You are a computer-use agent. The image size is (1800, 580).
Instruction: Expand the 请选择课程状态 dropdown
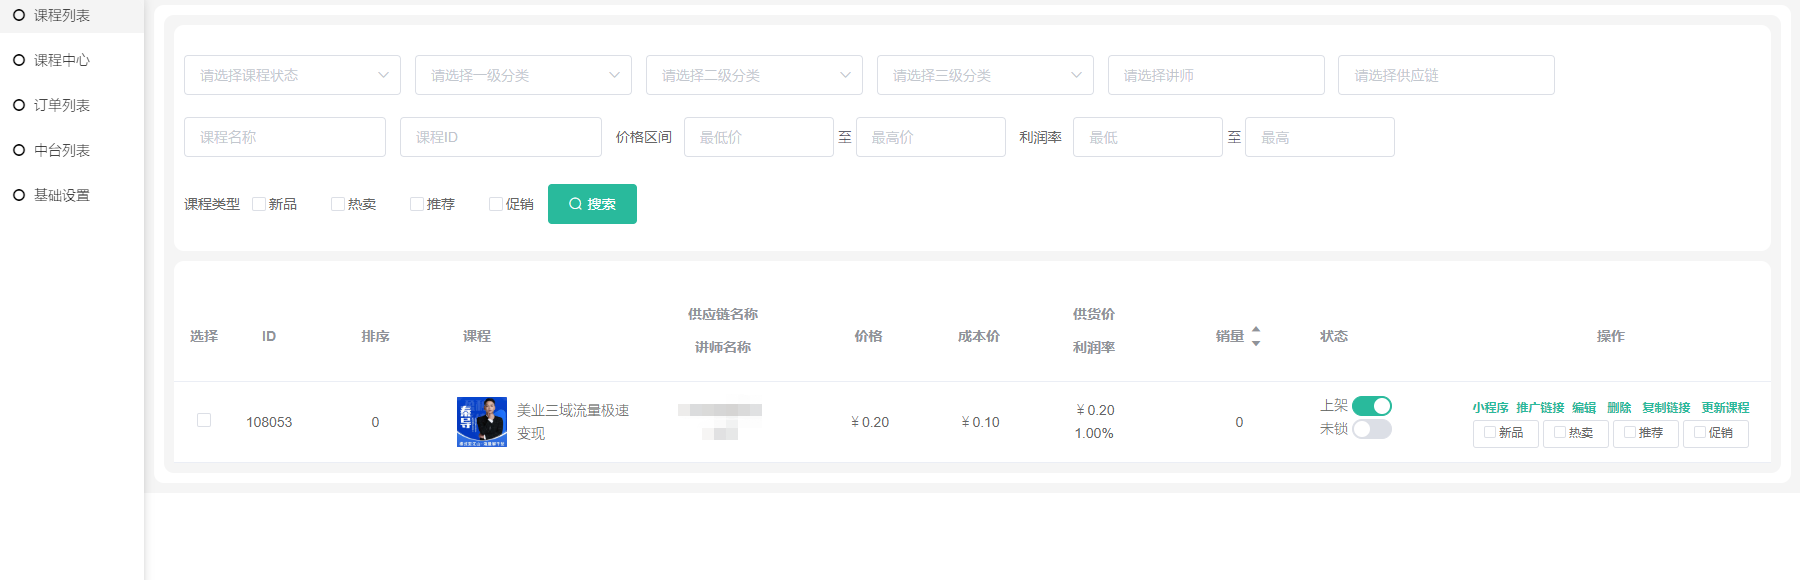tap(292, 75)
